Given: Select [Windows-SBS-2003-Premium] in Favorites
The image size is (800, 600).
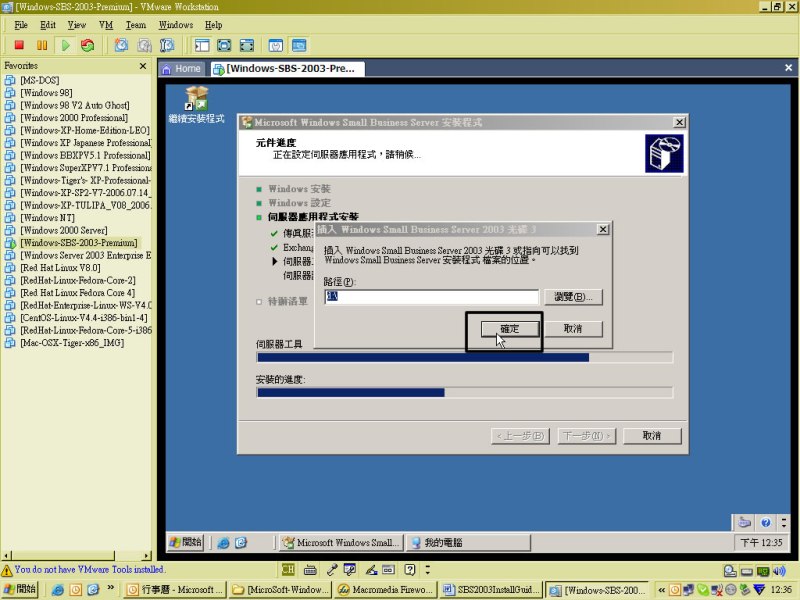Looking at the screenshot, I should (79, 243).
